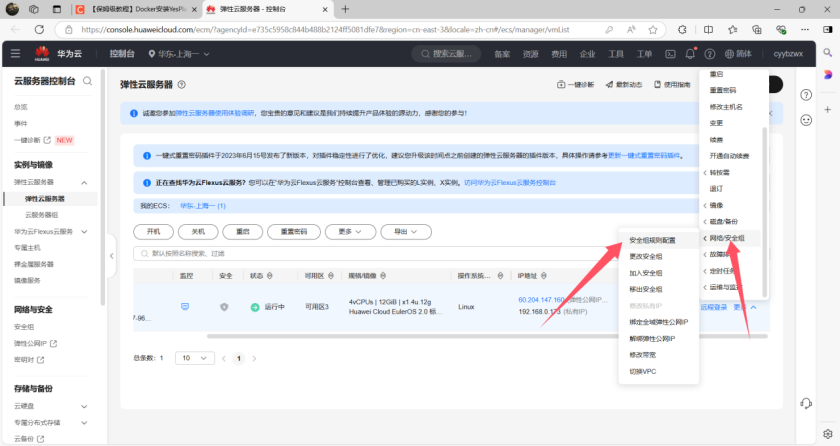Click 重置密码 button above the table
This screenshot has width=840, height=446.
click(294, 232)
